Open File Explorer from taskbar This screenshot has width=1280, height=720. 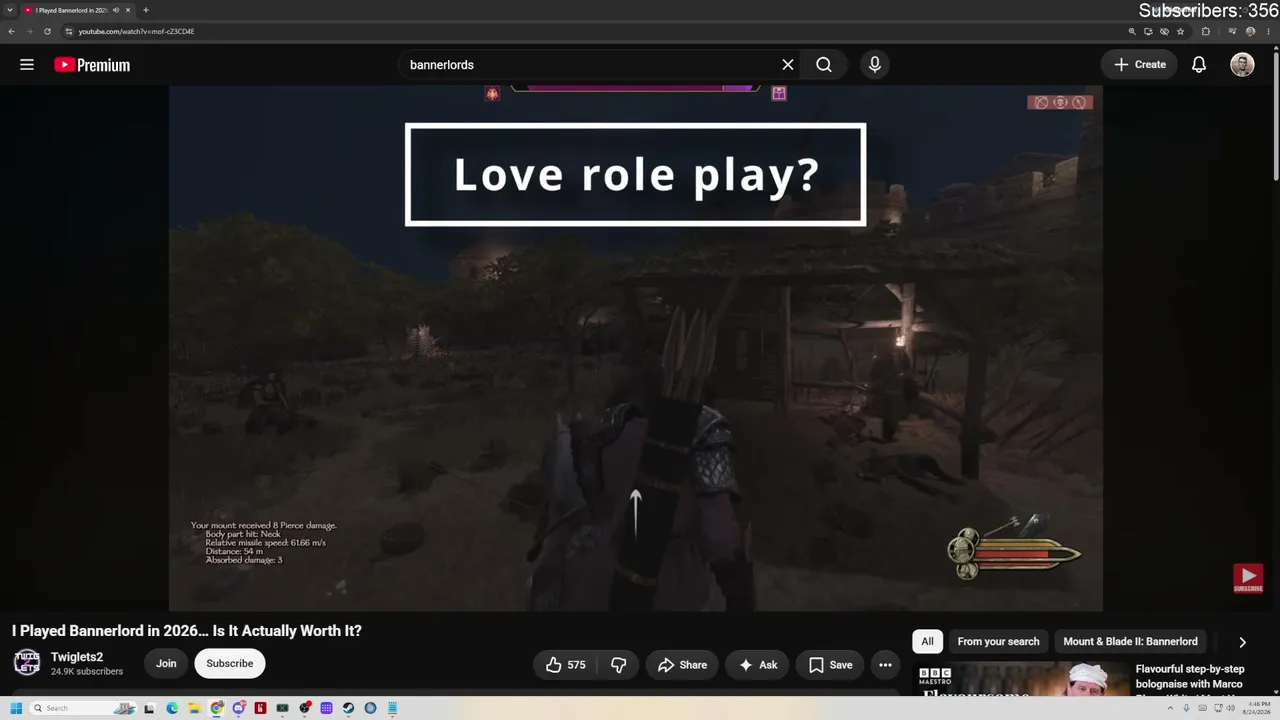[x=194, y=708]
